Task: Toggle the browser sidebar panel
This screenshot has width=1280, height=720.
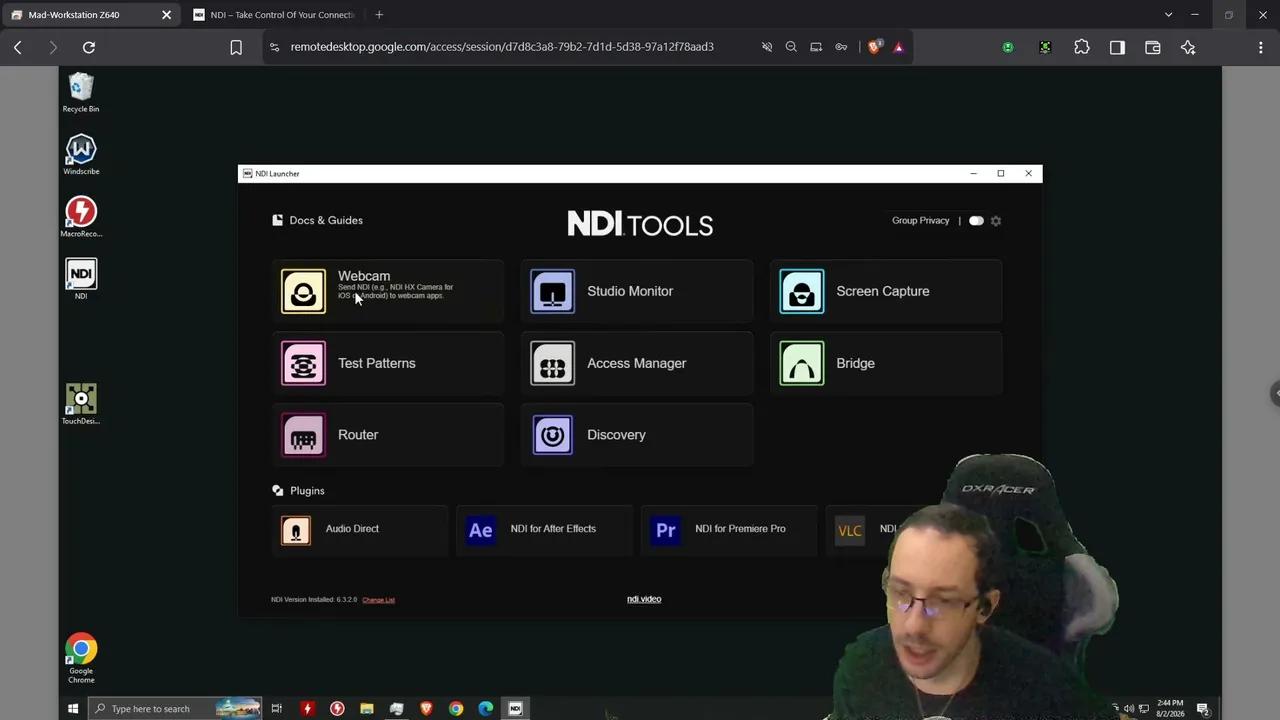Action: (x=1117, y=47)
